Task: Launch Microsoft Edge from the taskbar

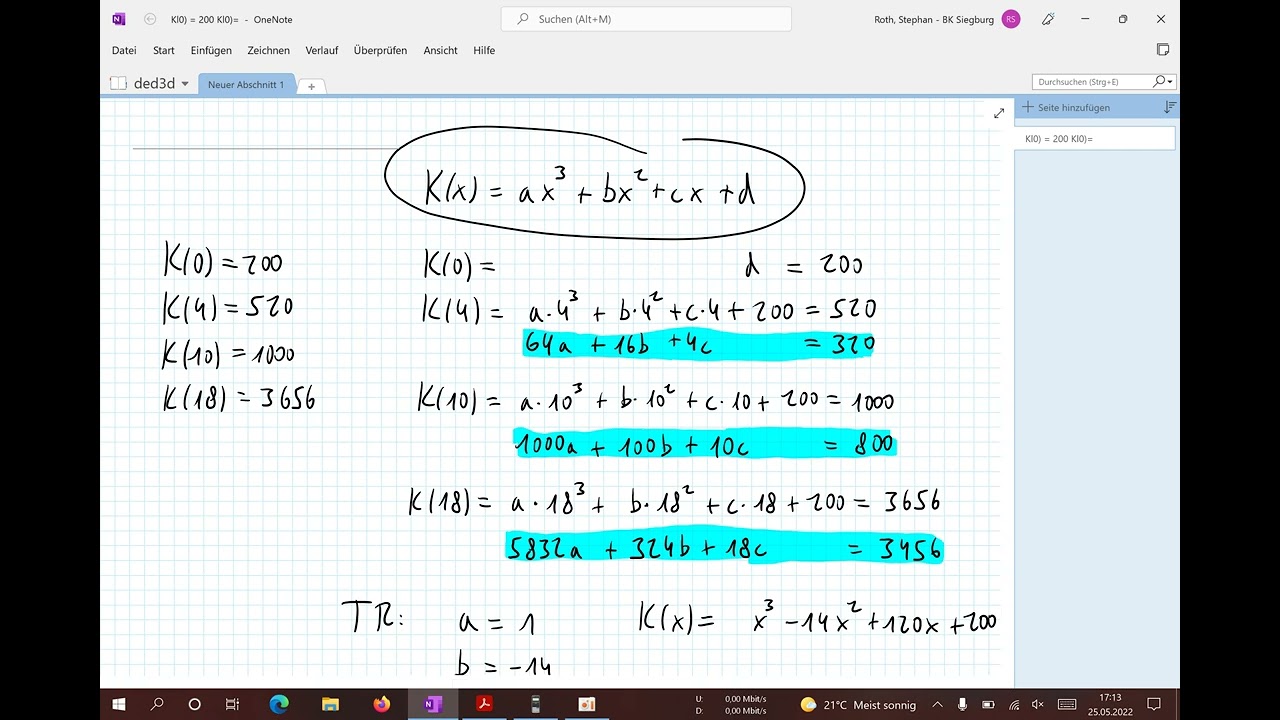Action: (279, 704)
